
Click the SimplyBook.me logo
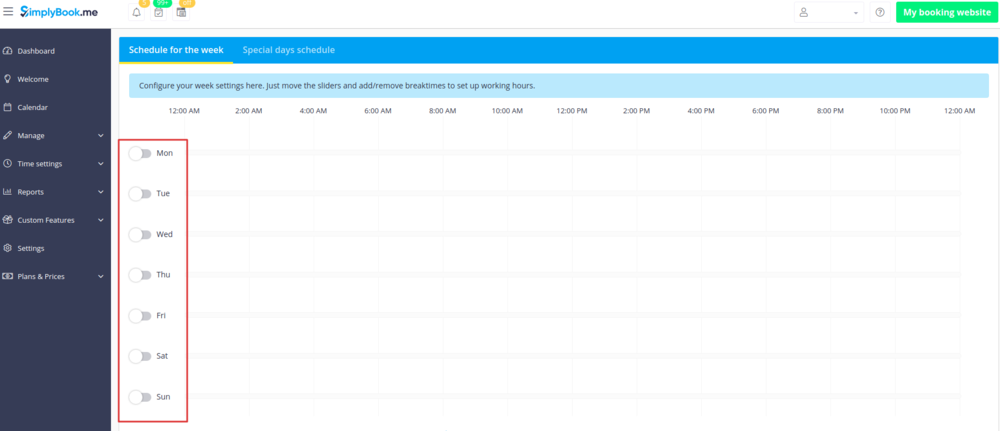(x=63, y=12)
